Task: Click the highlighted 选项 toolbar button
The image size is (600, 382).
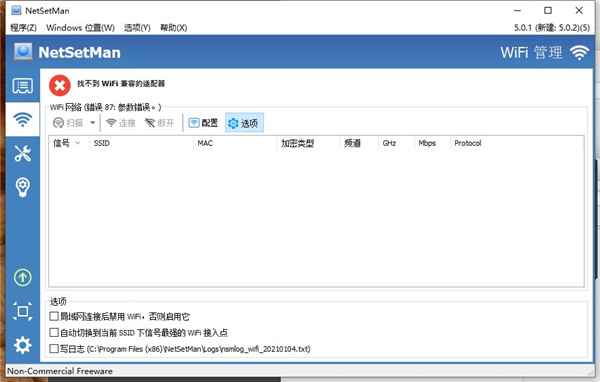Action: 244,123
